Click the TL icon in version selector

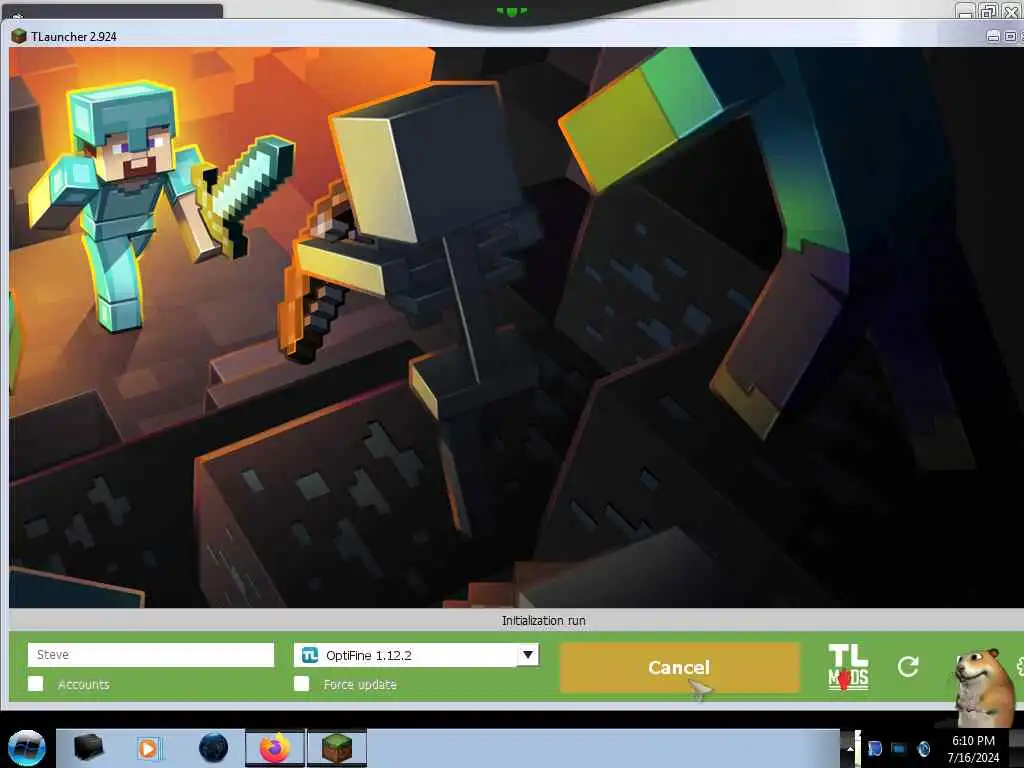pyautogui.click(x=310, y=655)
